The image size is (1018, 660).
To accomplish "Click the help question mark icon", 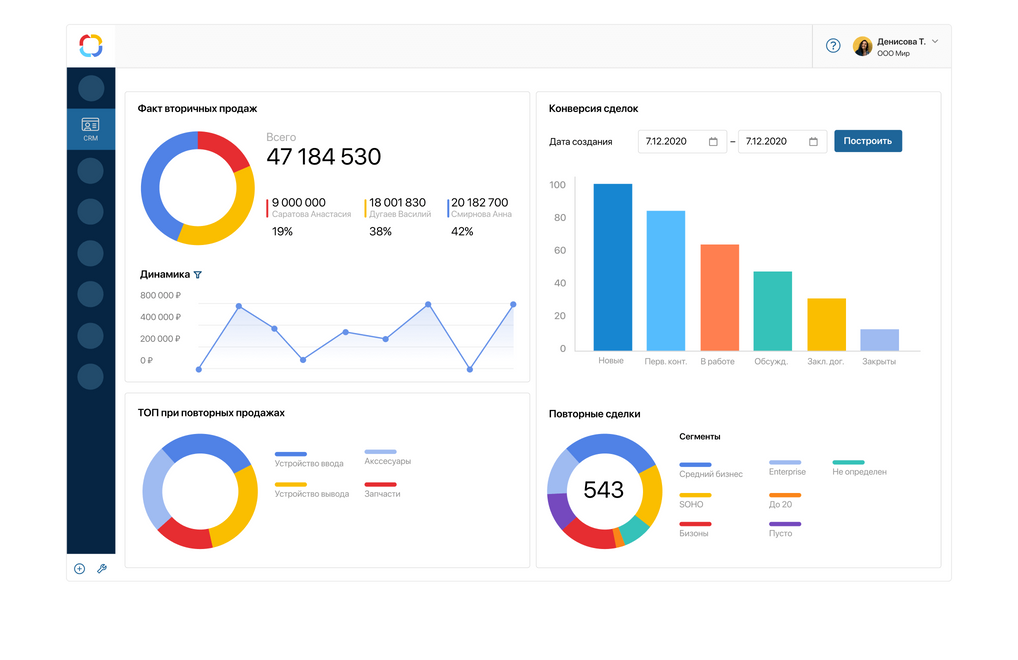I will pyautogui.click(x=833, y=46).
